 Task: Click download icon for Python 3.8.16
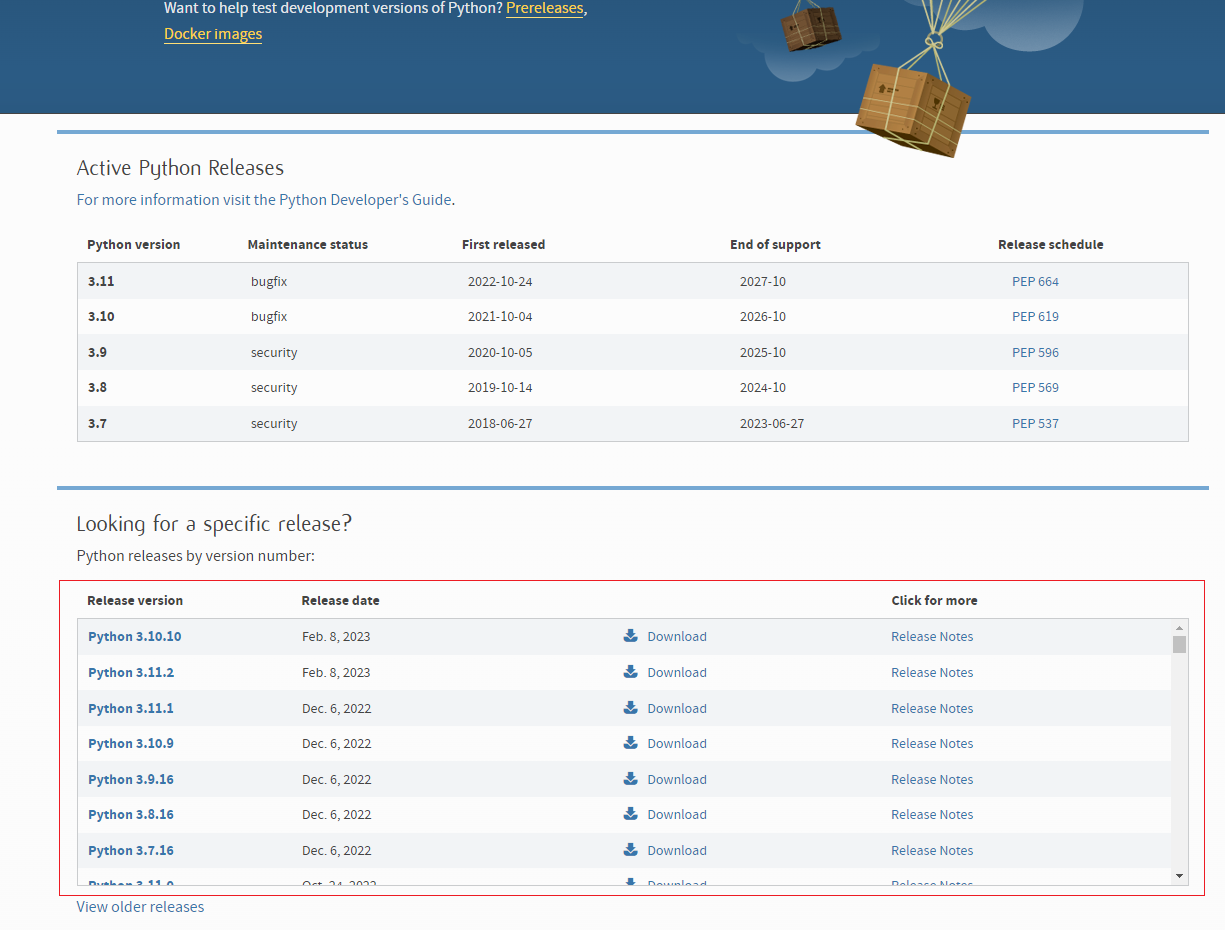click(x=630, y=814)
